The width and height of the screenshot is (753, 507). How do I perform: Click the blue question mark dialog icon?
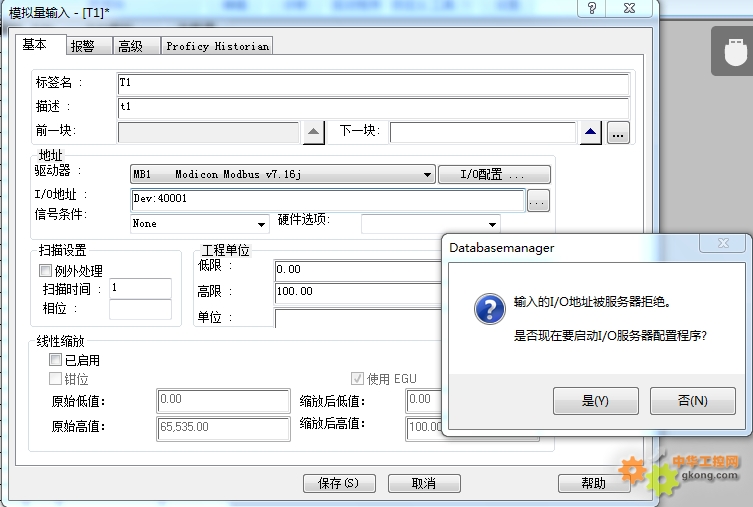tap(489, 309)
